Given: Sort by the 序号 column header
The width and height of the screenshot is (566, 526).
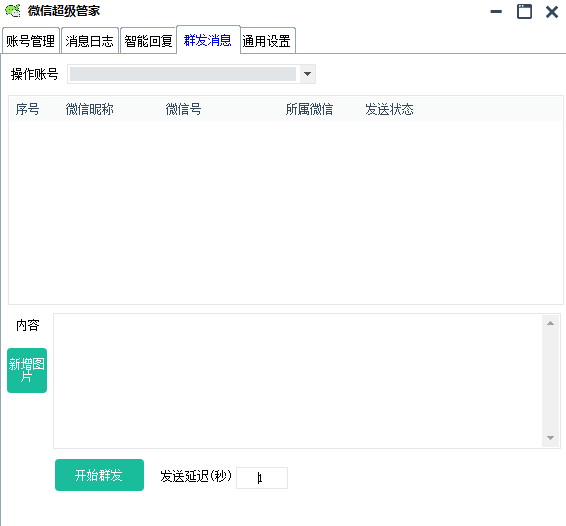Looking at the screenshot, I should [x=27, y=109].
